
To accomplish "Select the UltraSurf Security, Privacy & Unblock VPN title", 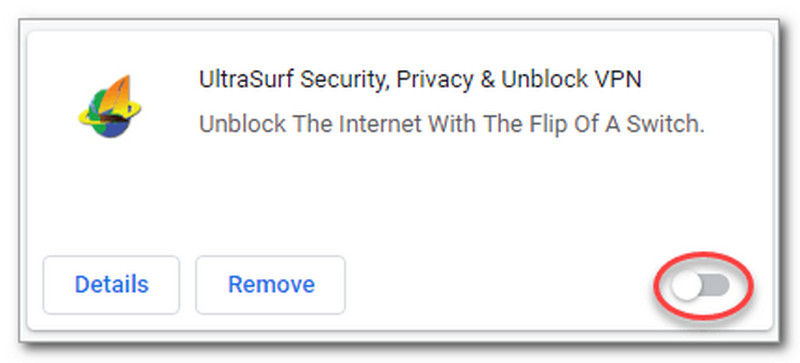I will point(420,79).
